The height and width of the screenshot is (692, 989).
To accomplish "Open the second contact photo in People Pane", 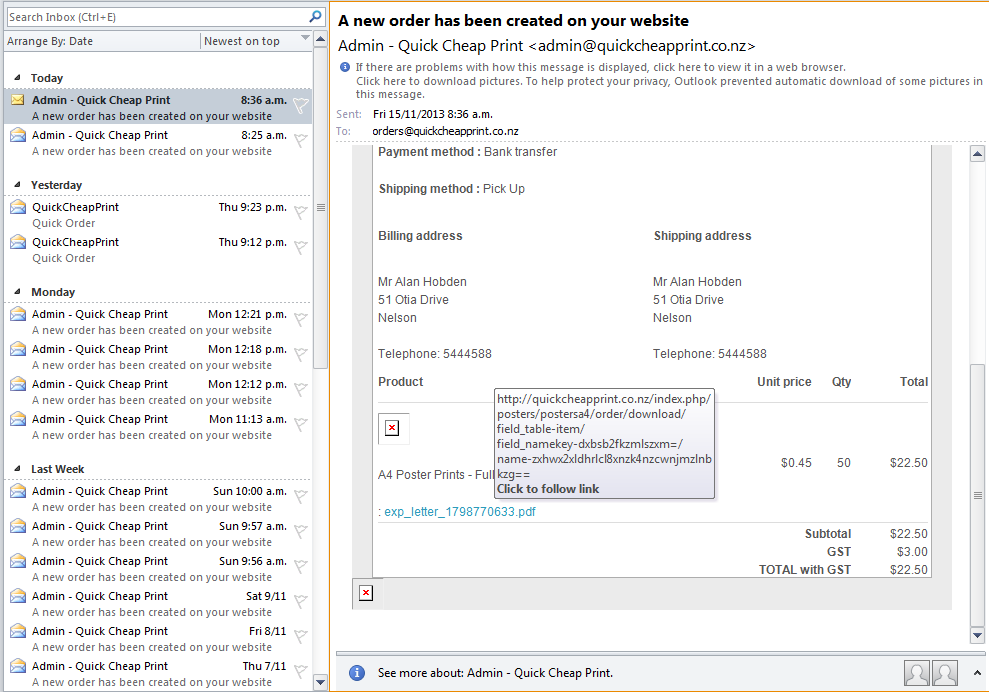I will 945,672.
